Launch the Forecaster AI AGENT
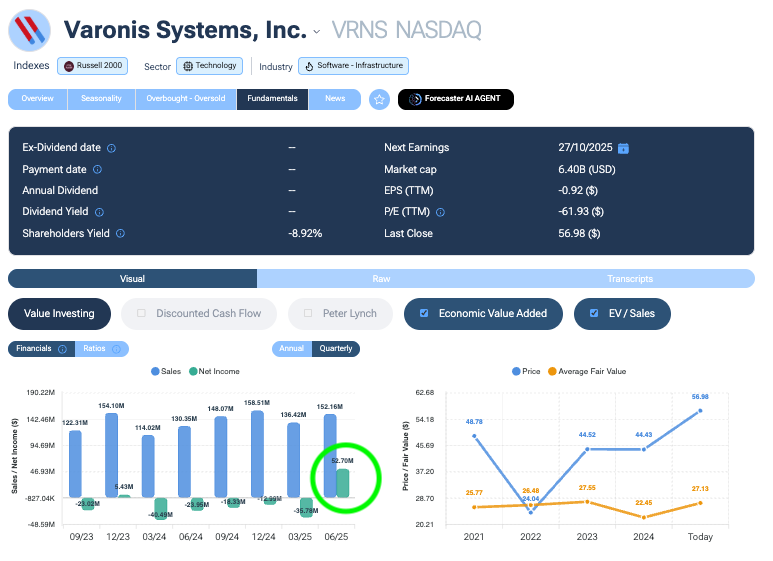 pyautogui.click(x=456, y=99)
